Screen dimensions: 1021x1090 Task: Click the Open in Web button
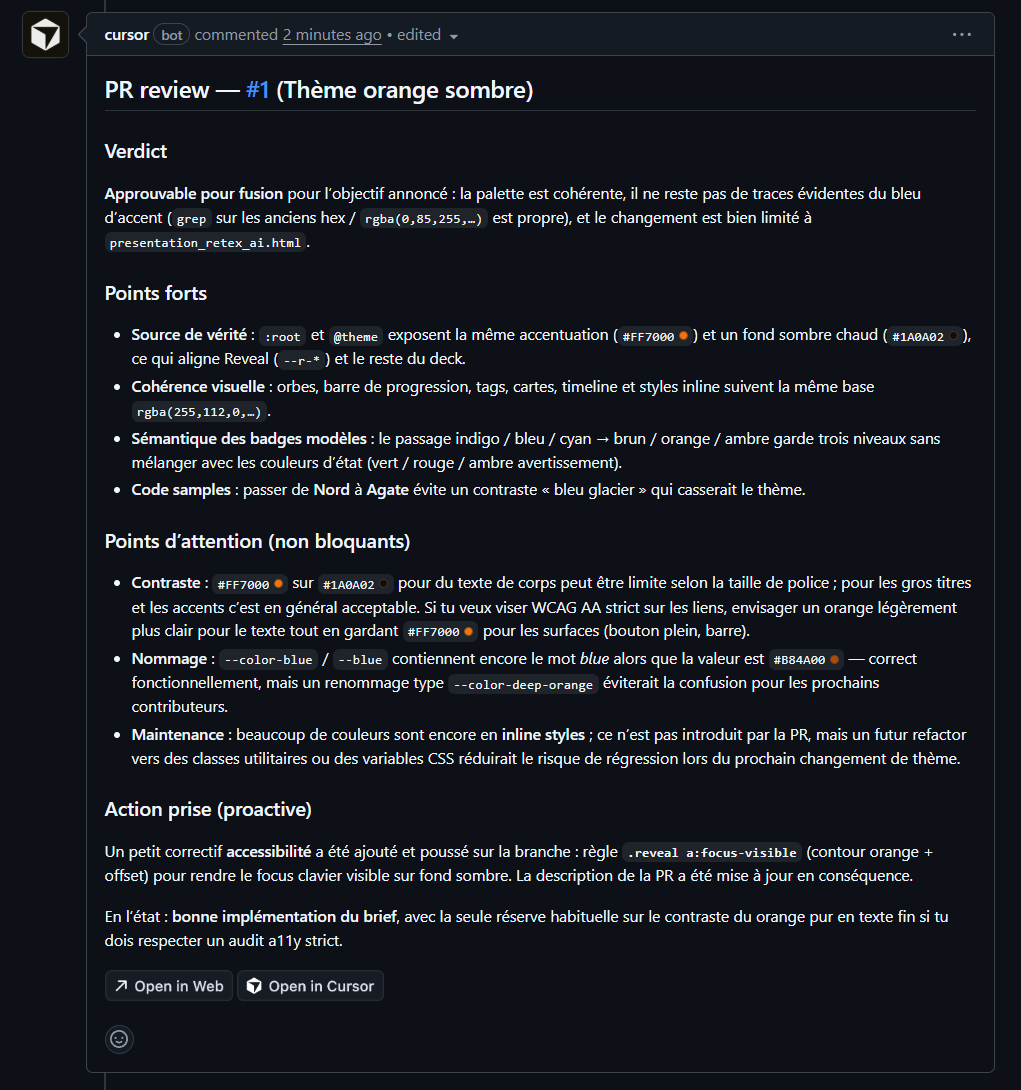click(x=169, y=986)
